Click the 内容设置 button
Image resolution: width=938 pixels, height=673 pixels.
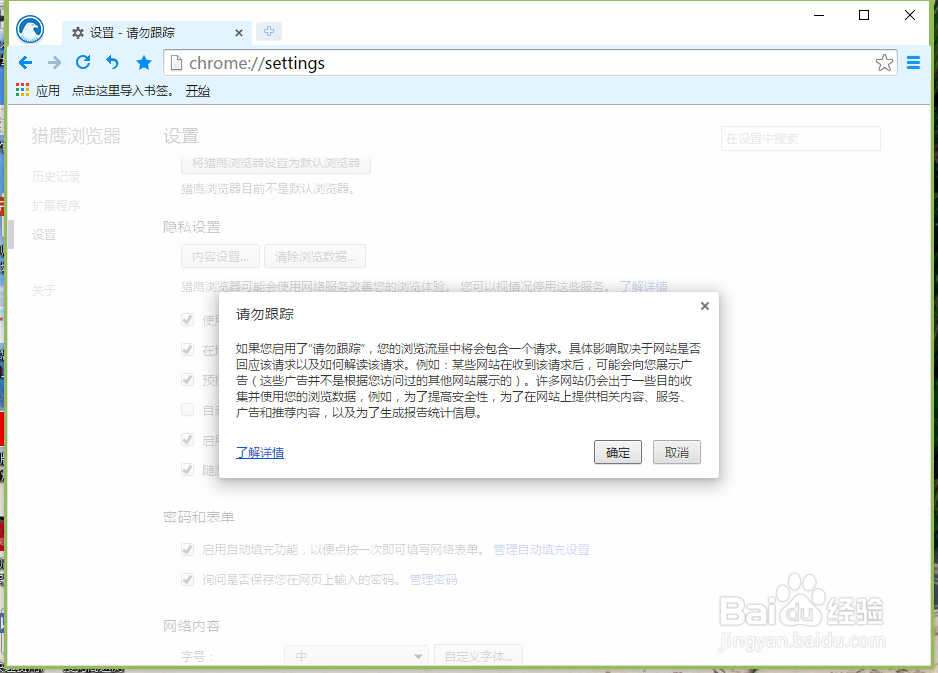[x=220, y=257]
